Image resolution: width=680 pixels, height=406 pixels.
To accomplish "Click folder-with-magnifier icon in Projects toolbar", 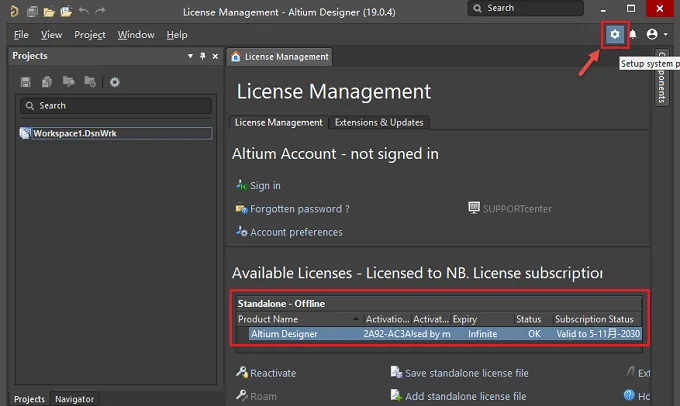I will coord(69,82).
